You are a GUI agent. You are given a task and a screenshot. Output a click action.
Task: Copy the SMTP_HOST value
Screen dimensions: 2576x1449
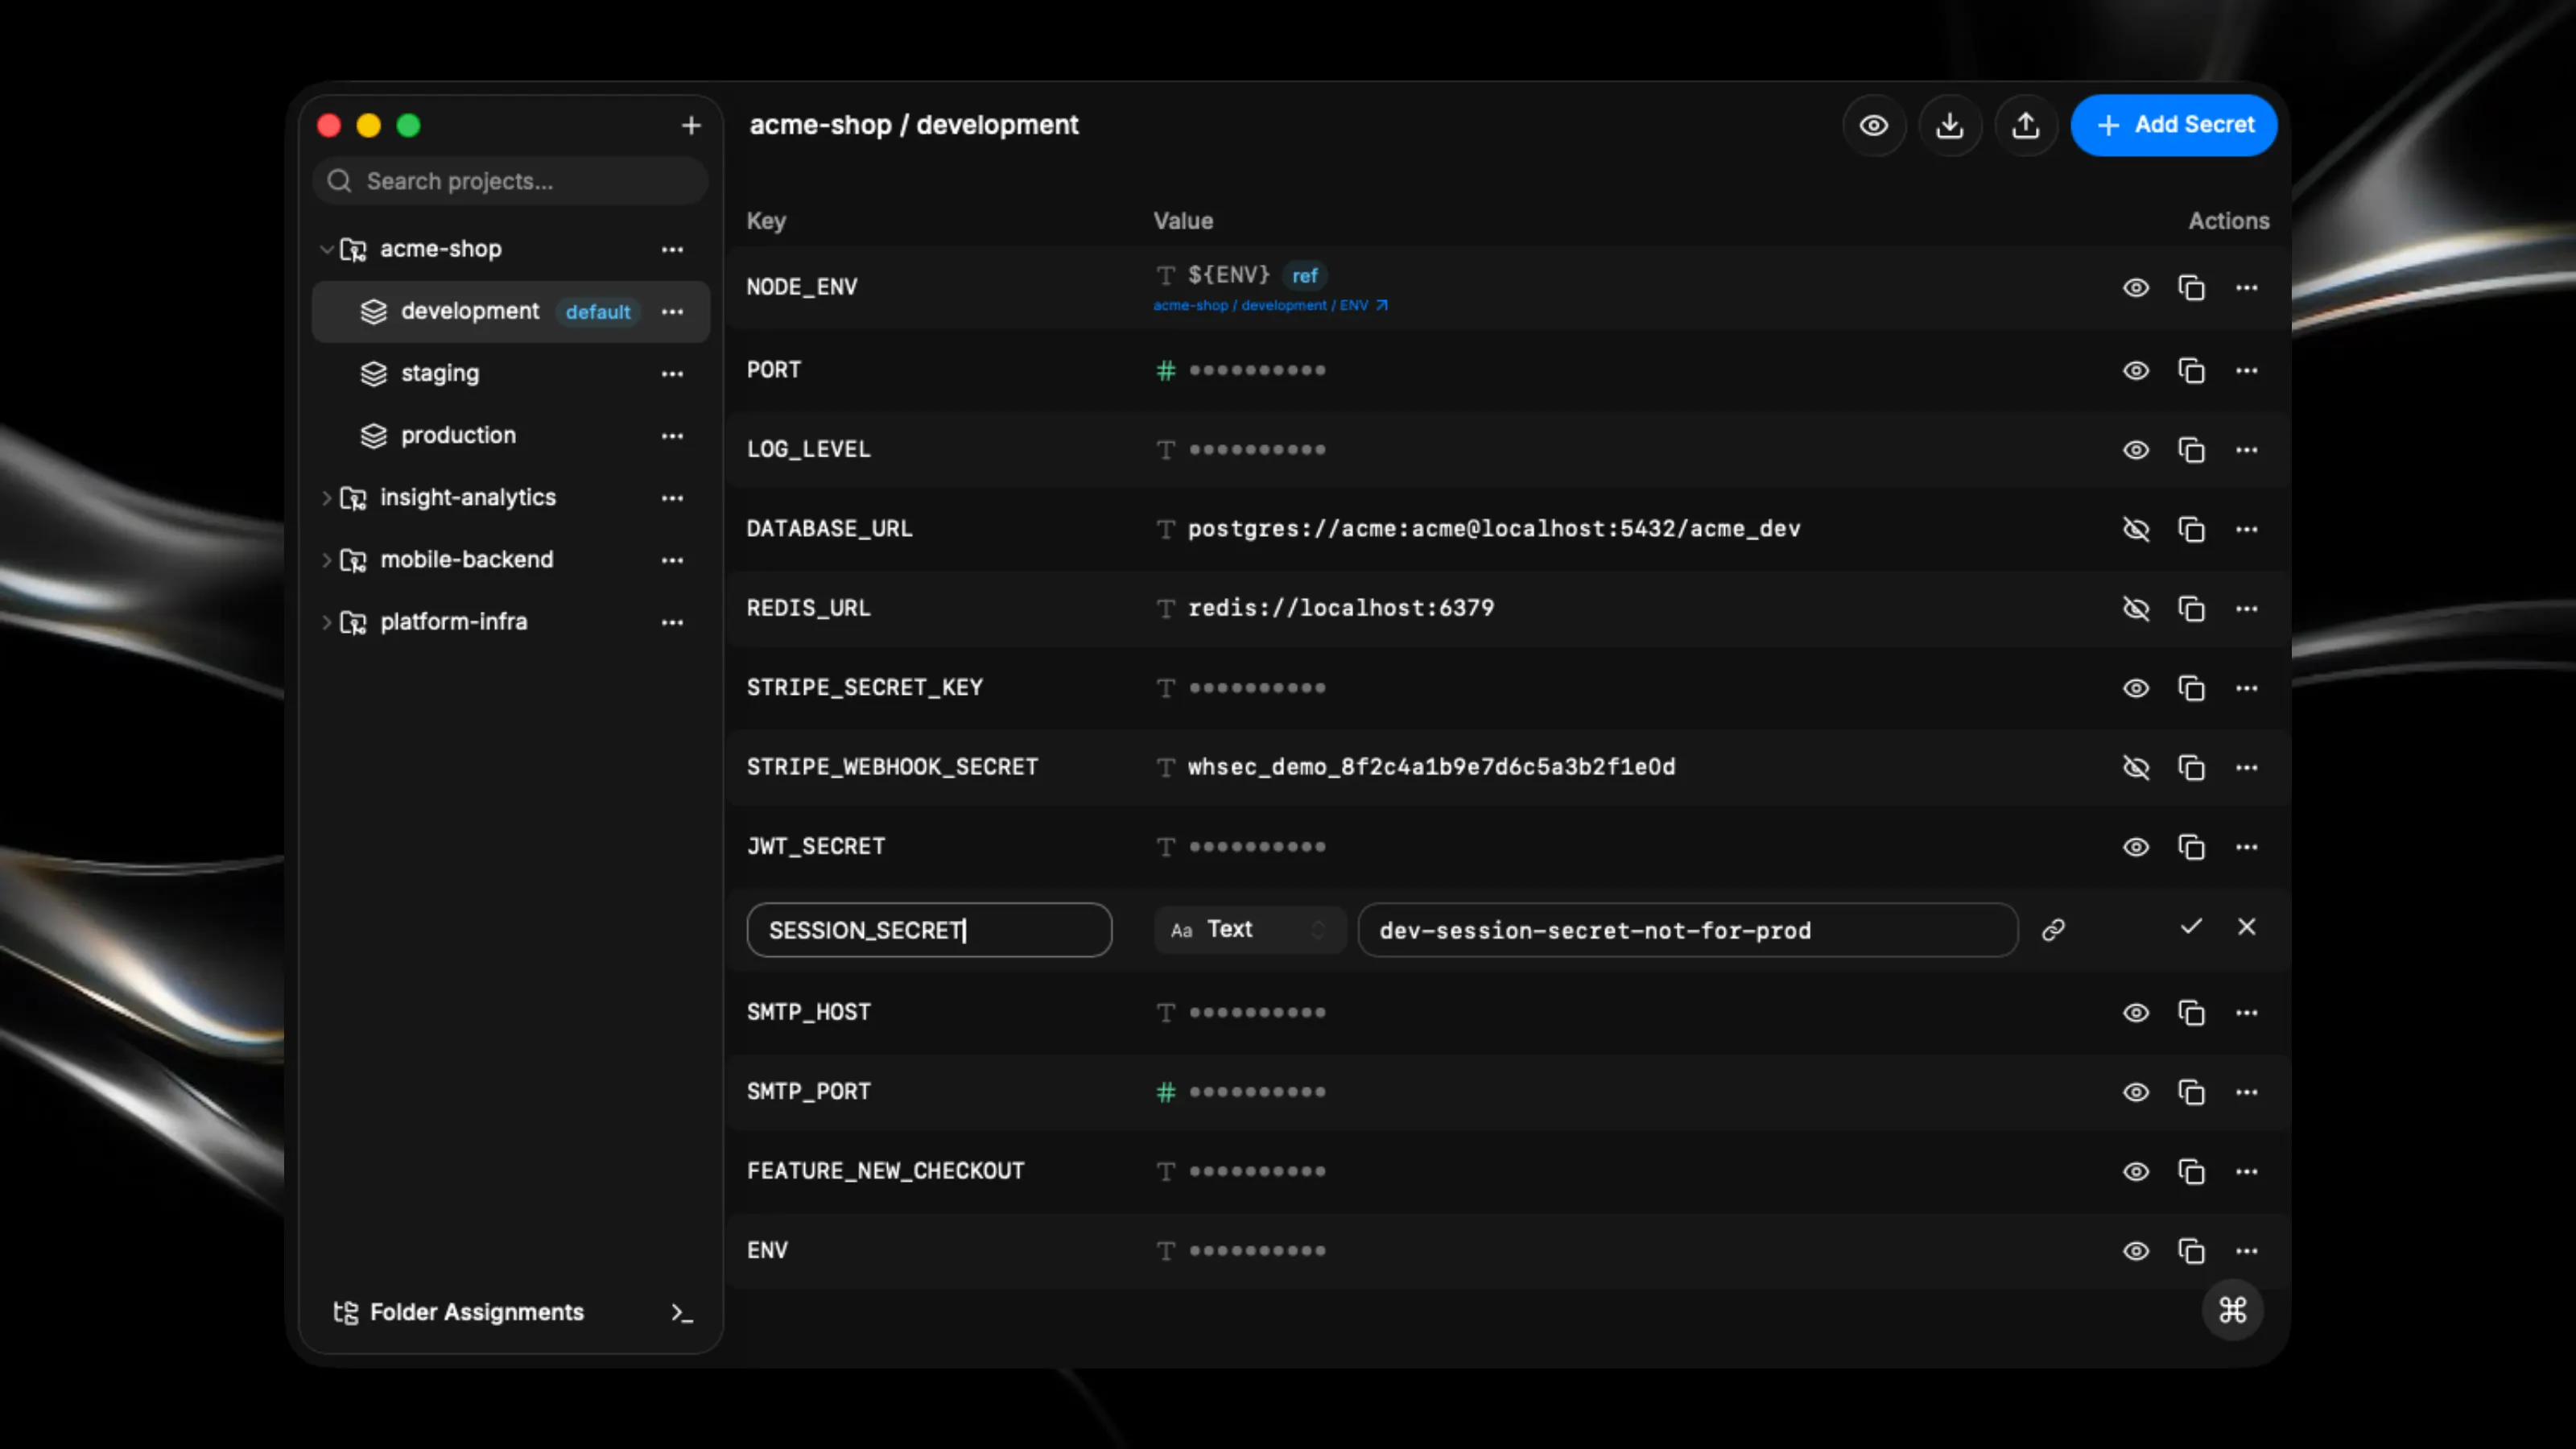tap(2191, 1013)
